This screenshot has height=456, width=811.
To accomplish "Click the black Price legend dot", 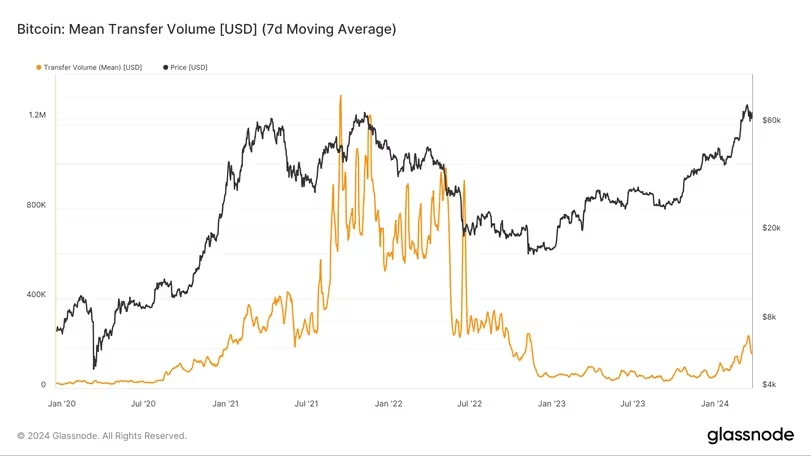I will [165, 67].
